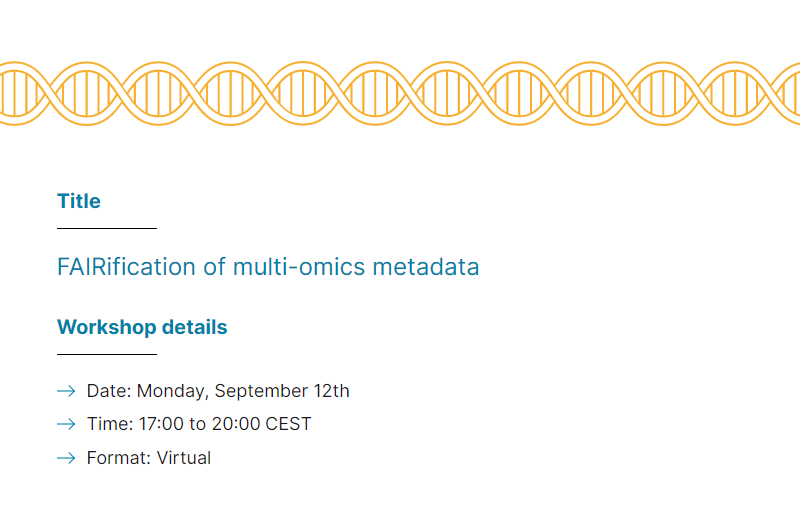
Task: Open the "FAIRification of multi-omics metadata" title
Action: (268, 267)
